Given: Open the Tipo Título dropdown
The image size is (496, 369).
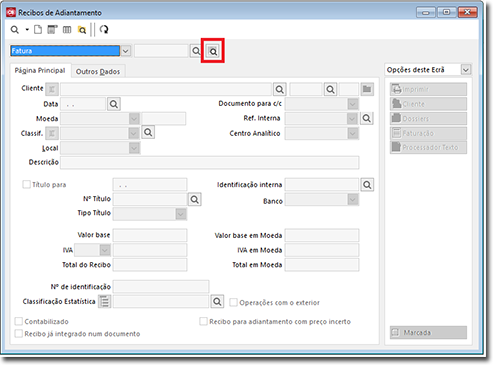Looking at the screenshot, I should [x=181, y=214].
